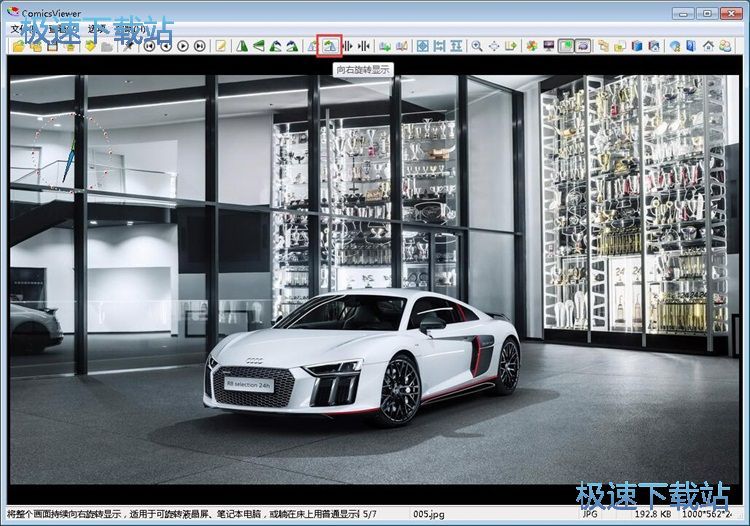Click the monitor full screen icon
This screenshot has width=750, height=526.
(x=548, y=46)
